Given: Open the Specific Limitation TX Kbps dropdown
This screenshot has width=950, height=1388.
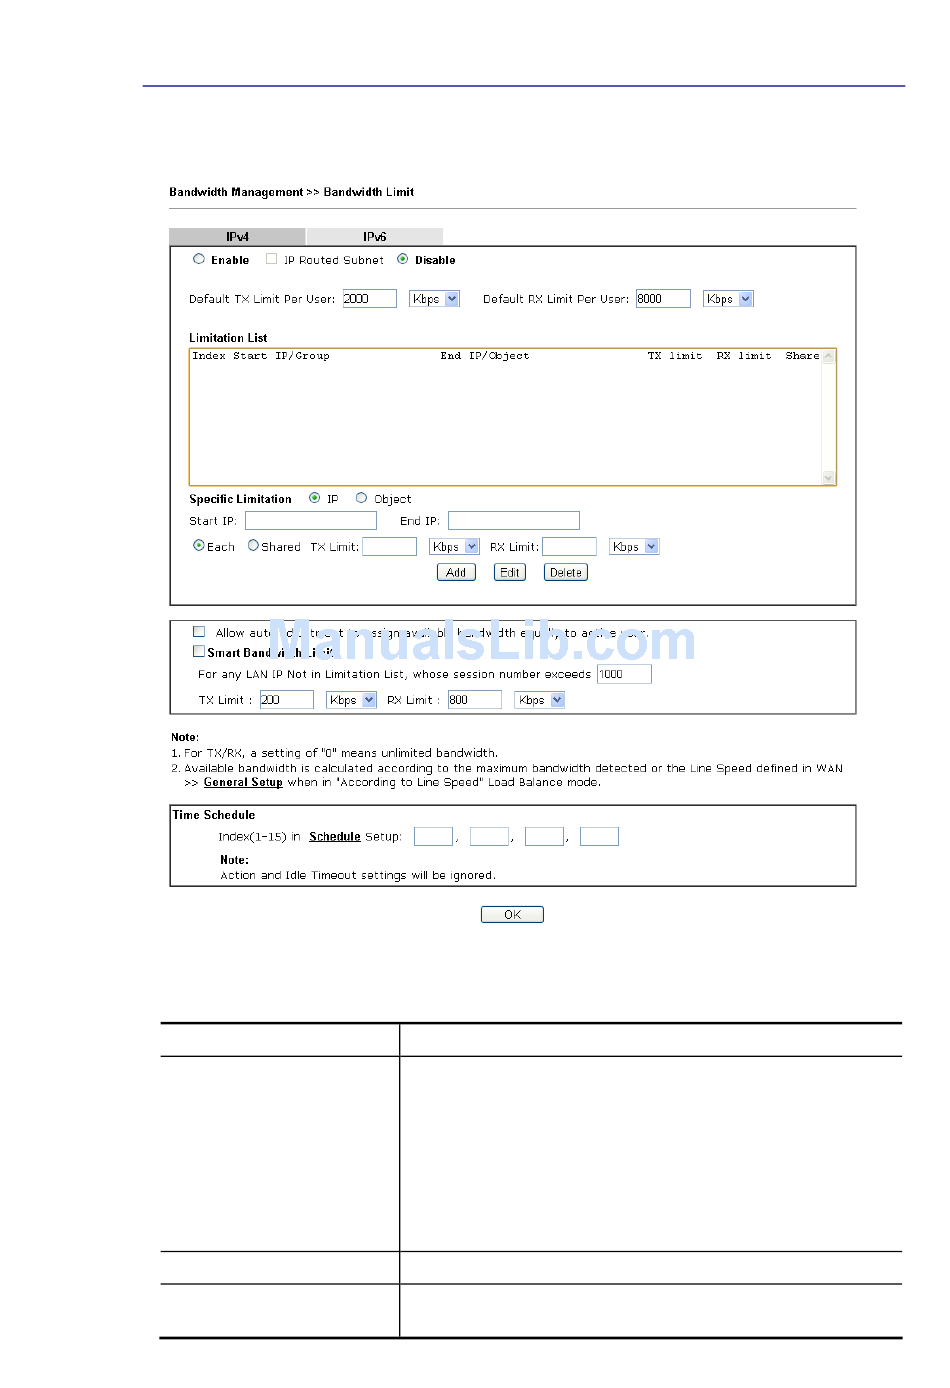Looking at the screenshot, I should pos(455,547).
